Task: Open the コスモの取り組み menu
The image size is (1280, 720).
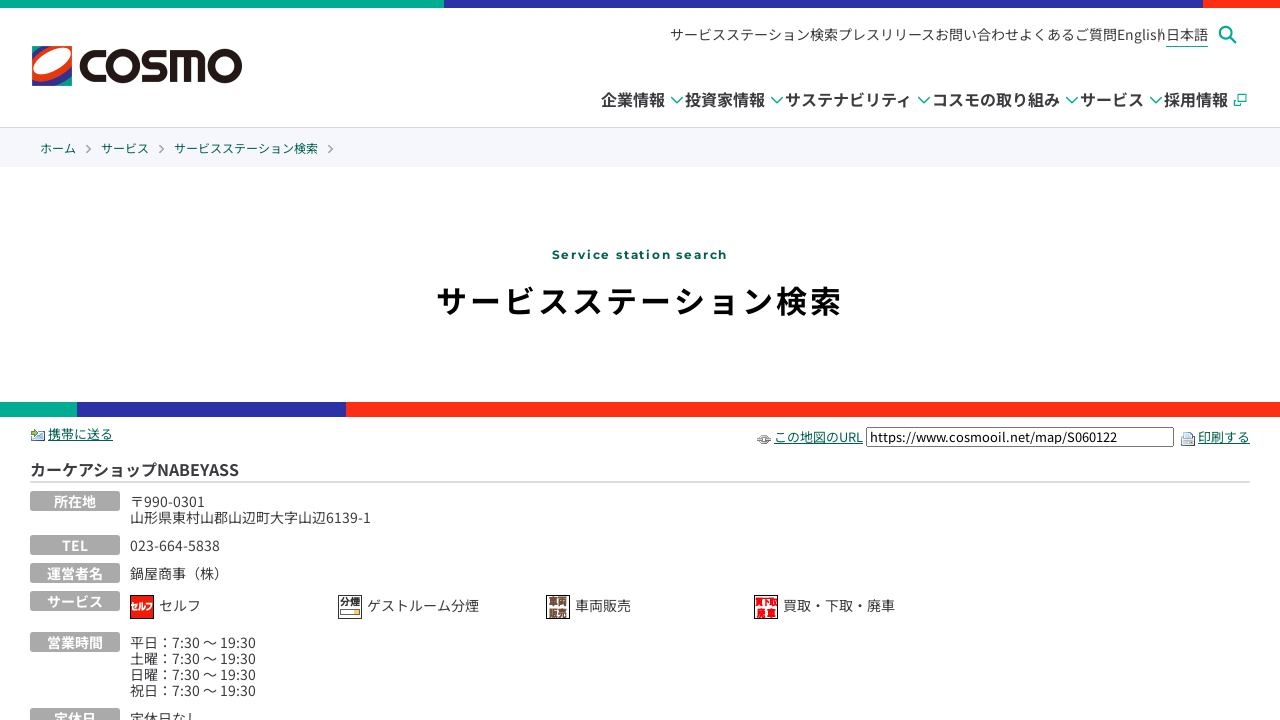Action: click(x=1004, y=100)
